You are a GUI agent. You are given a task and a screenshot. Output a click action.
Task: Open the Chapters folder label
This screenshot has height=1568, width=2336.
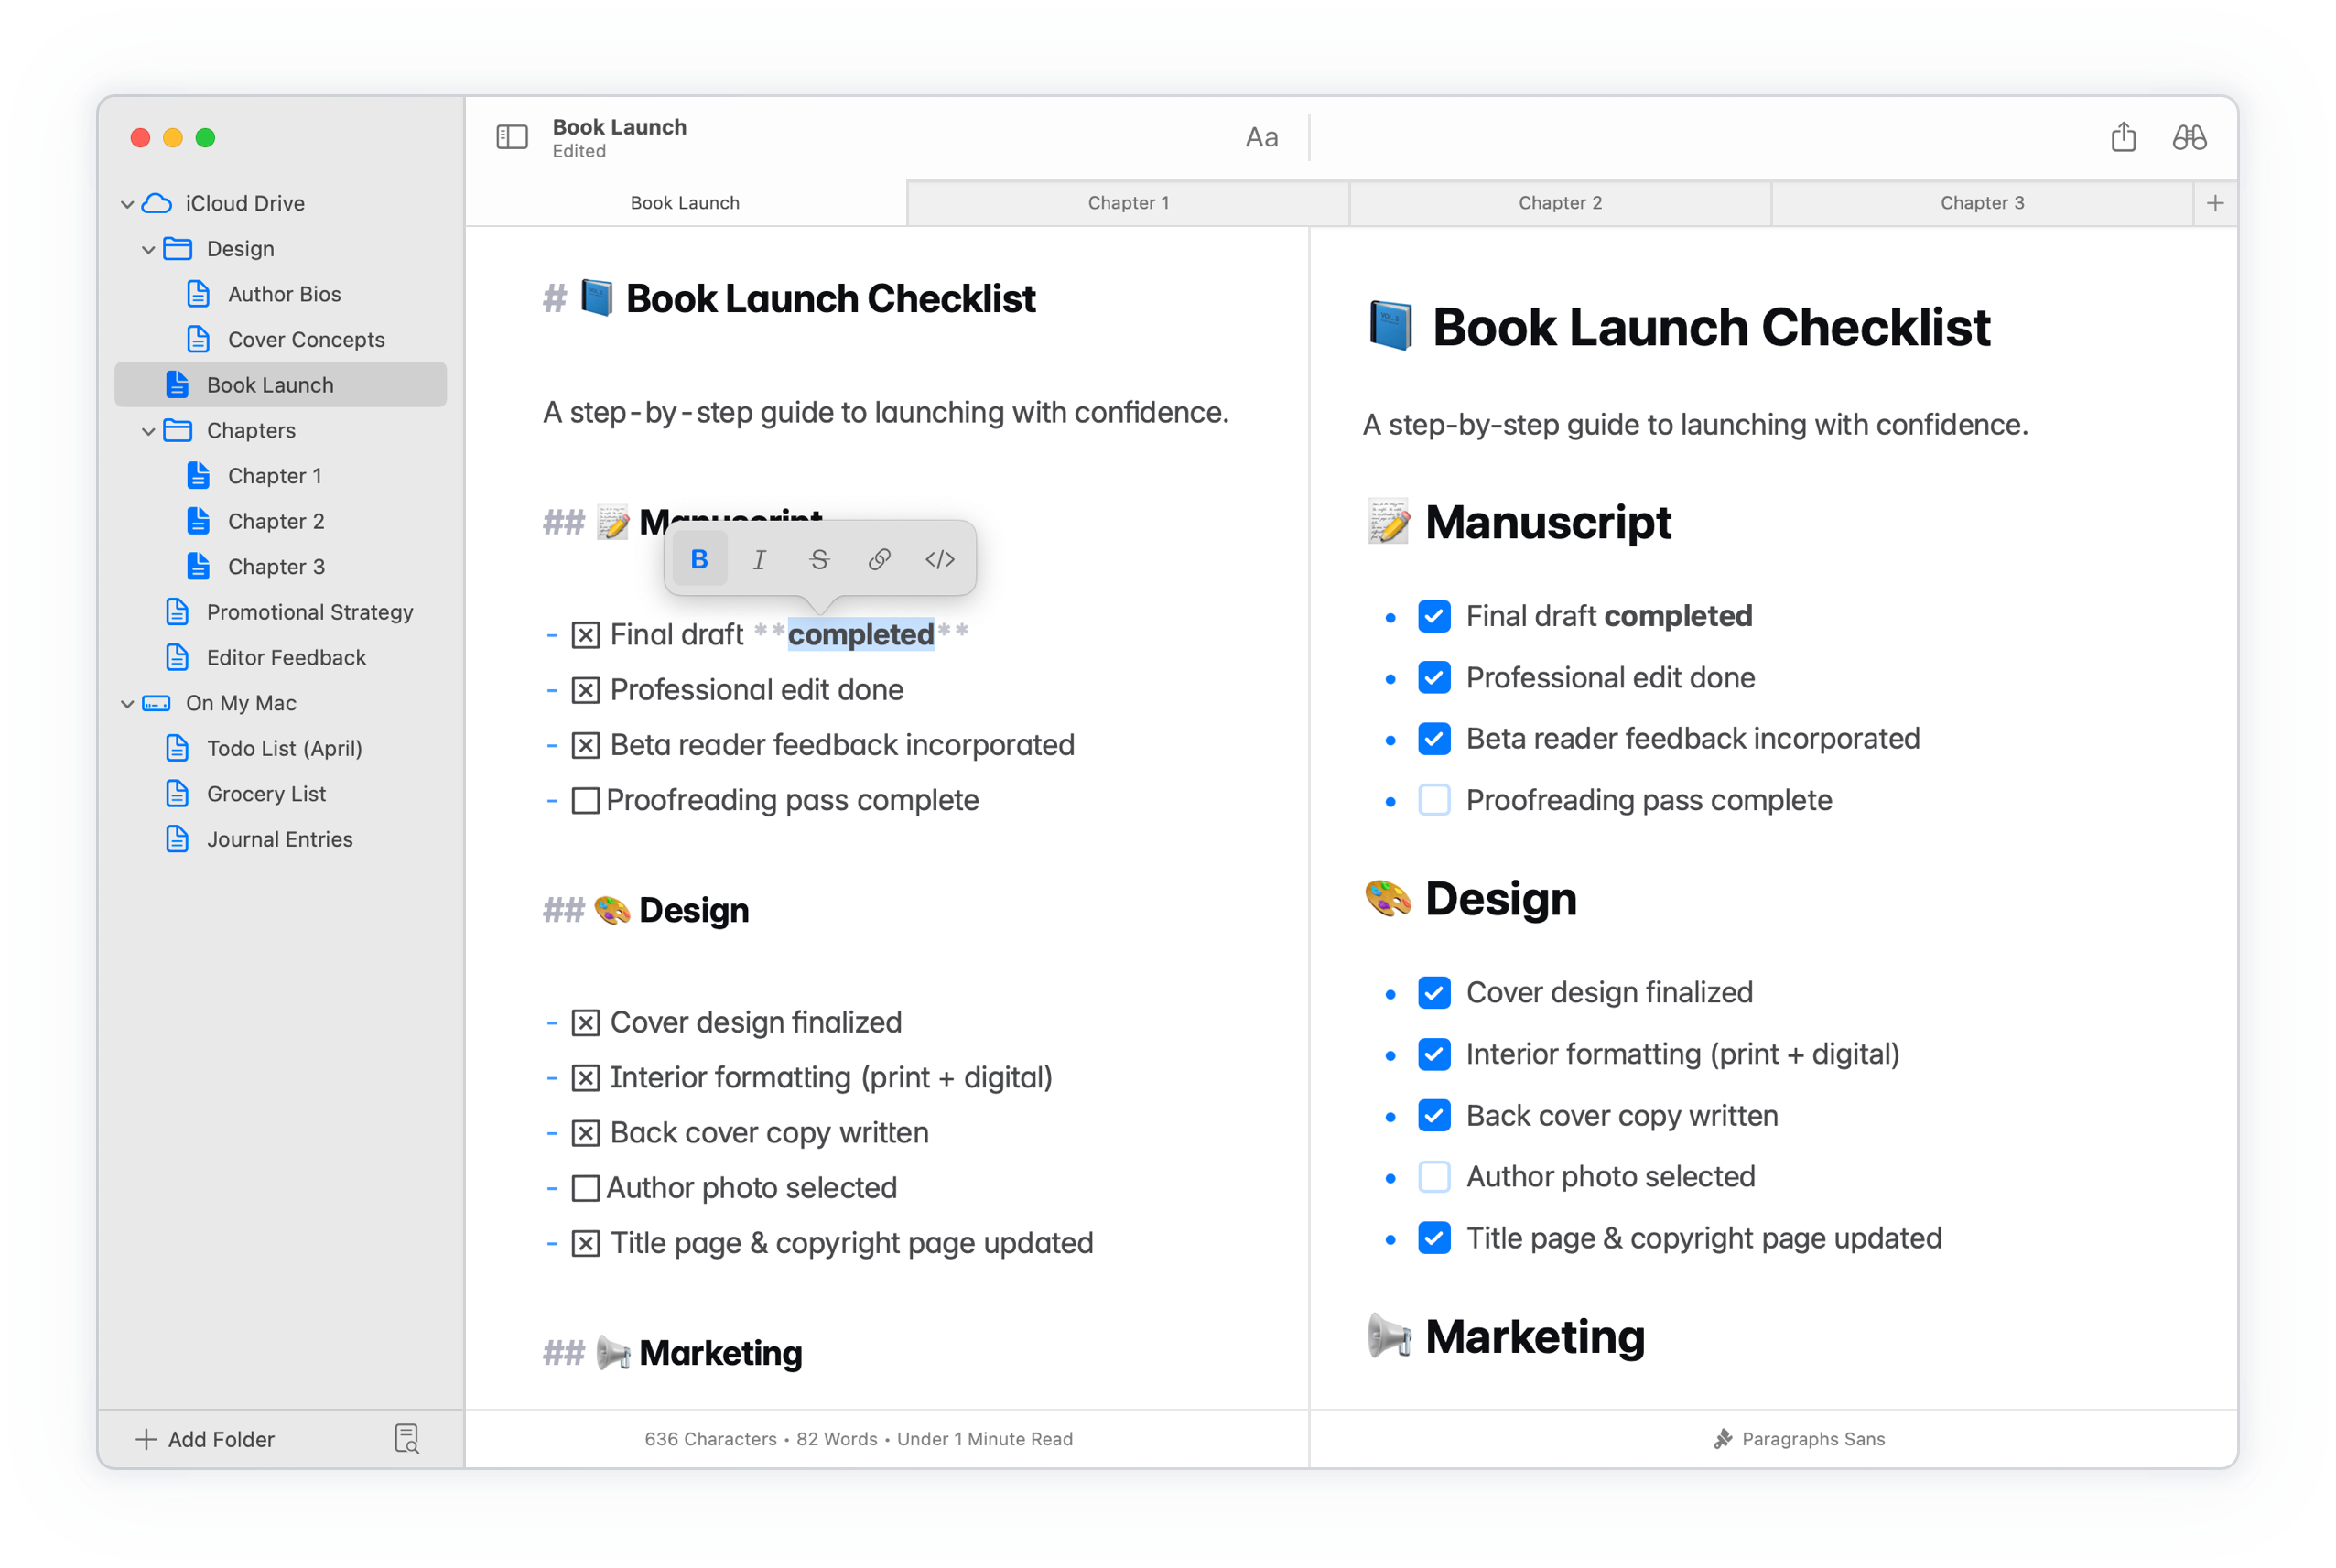click(x=251, y=431)
